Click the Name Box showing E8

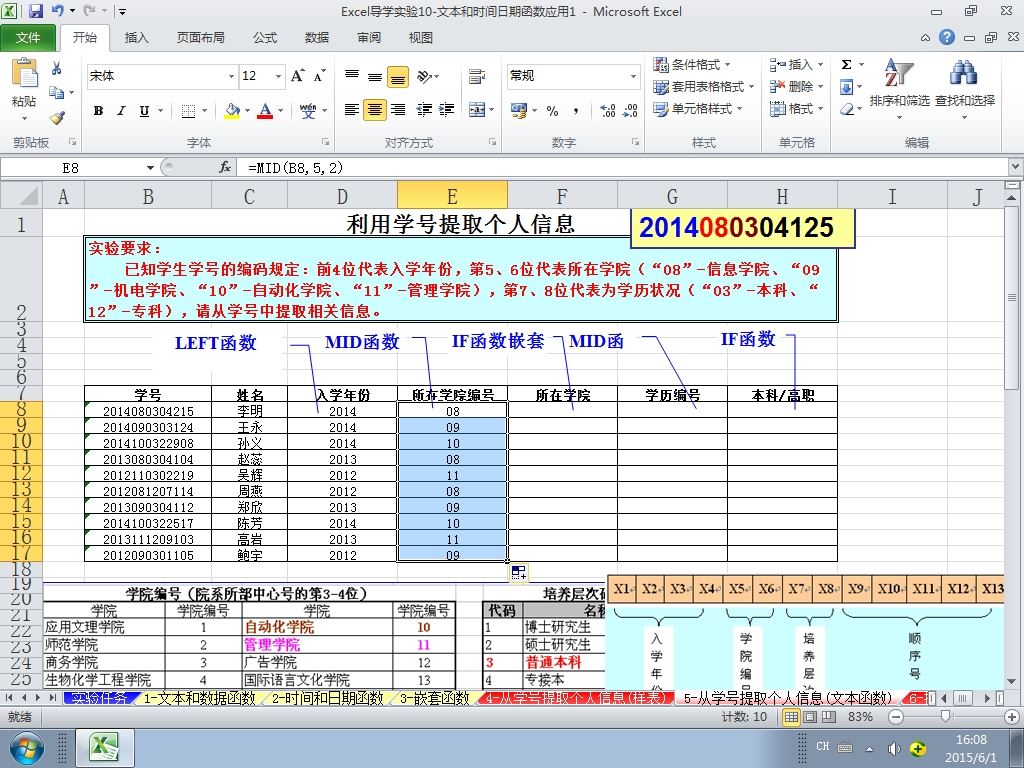(x=71, y=168)
